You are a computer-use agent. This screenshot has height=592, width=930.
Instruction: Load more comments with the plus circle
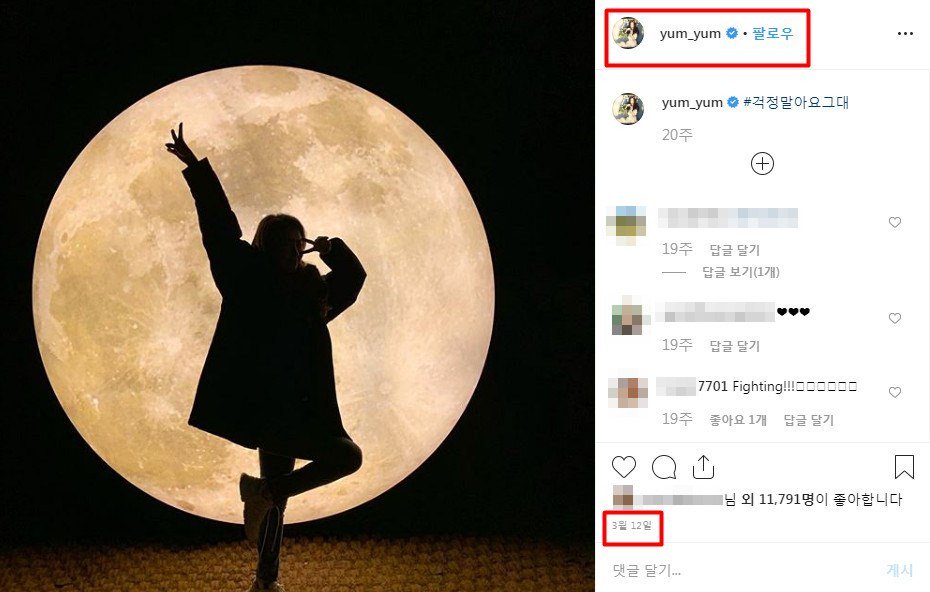(762, 164)
